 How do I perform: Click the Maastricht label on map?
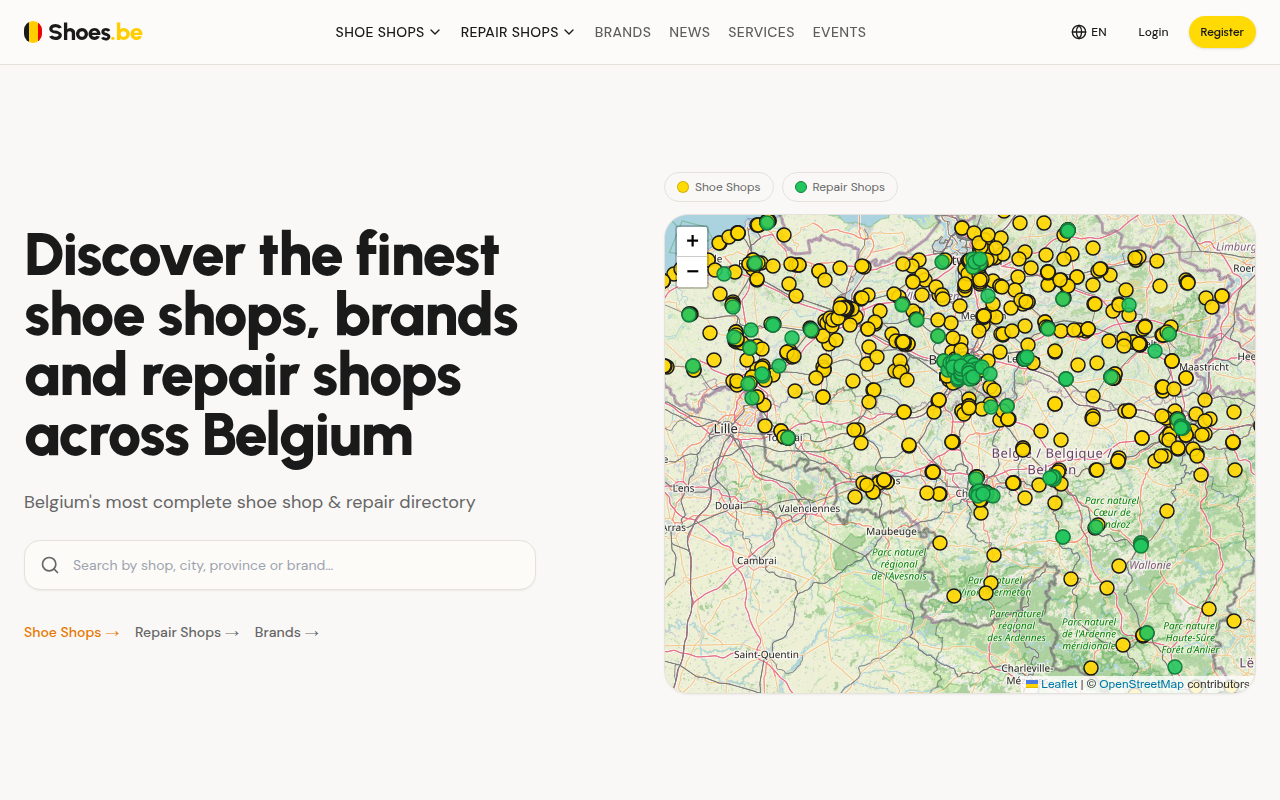point(1203,367)
